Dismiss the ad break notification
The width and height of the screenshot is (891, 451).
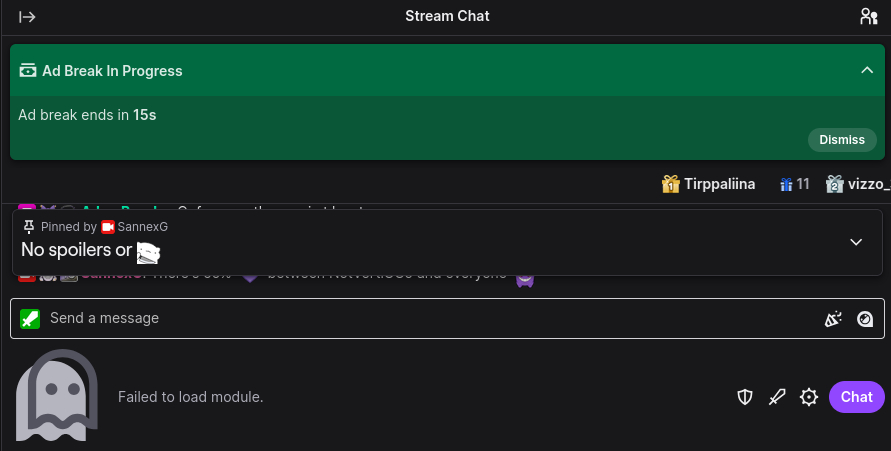(841, 140)
